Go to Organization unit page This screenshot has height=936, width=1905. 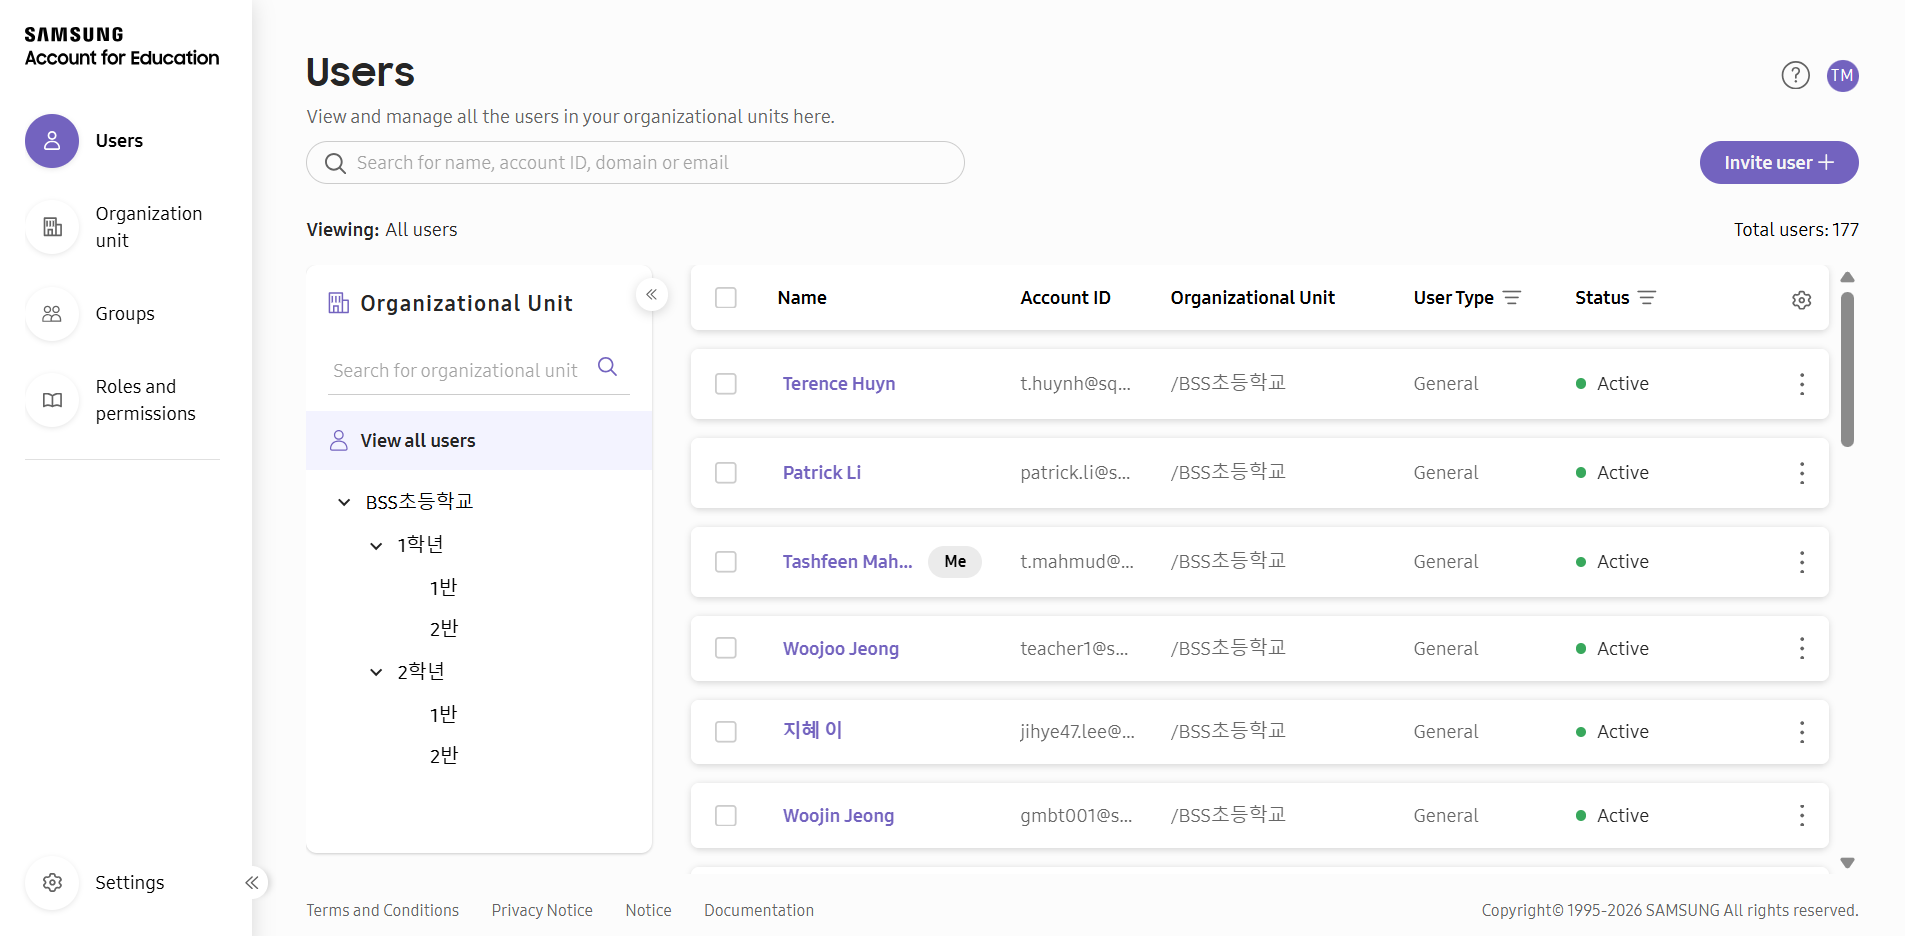[149, 227]
